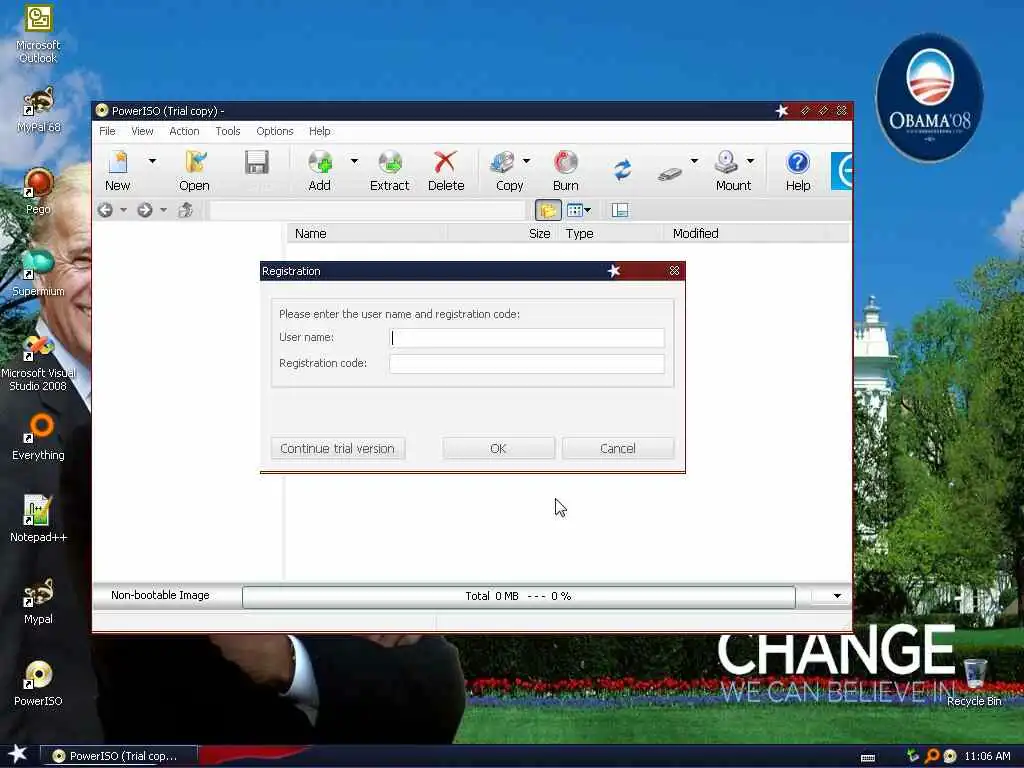Open the status bar media size dropdown
Screen dimensions: 1024x768
tap(837, 596)
